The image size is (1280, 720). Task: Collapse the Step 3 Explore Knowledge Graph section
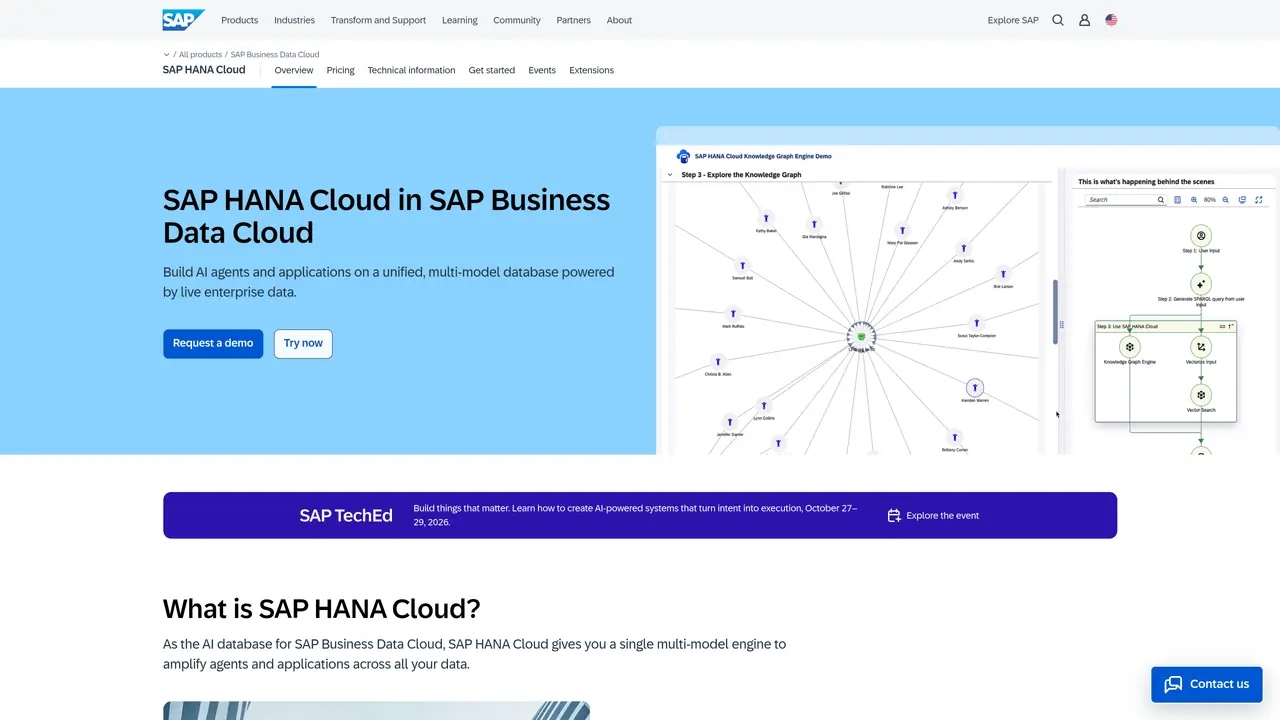point(670,175)
